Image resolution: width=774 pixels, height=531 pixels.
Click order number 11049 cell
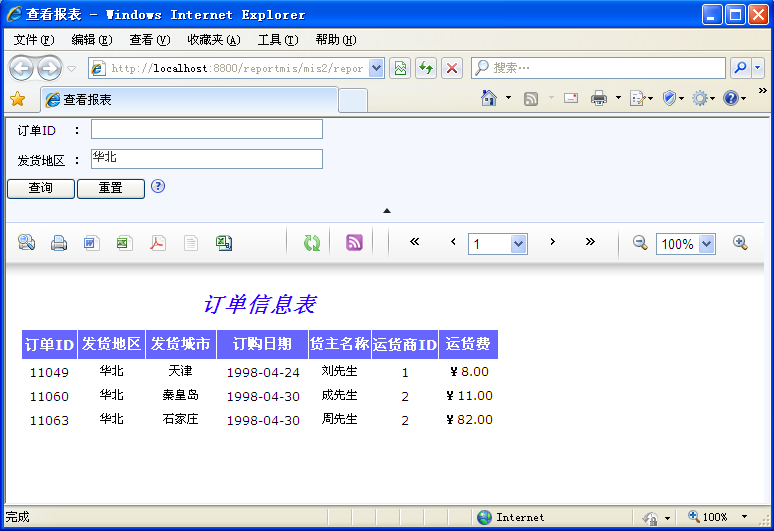(49, 372)
